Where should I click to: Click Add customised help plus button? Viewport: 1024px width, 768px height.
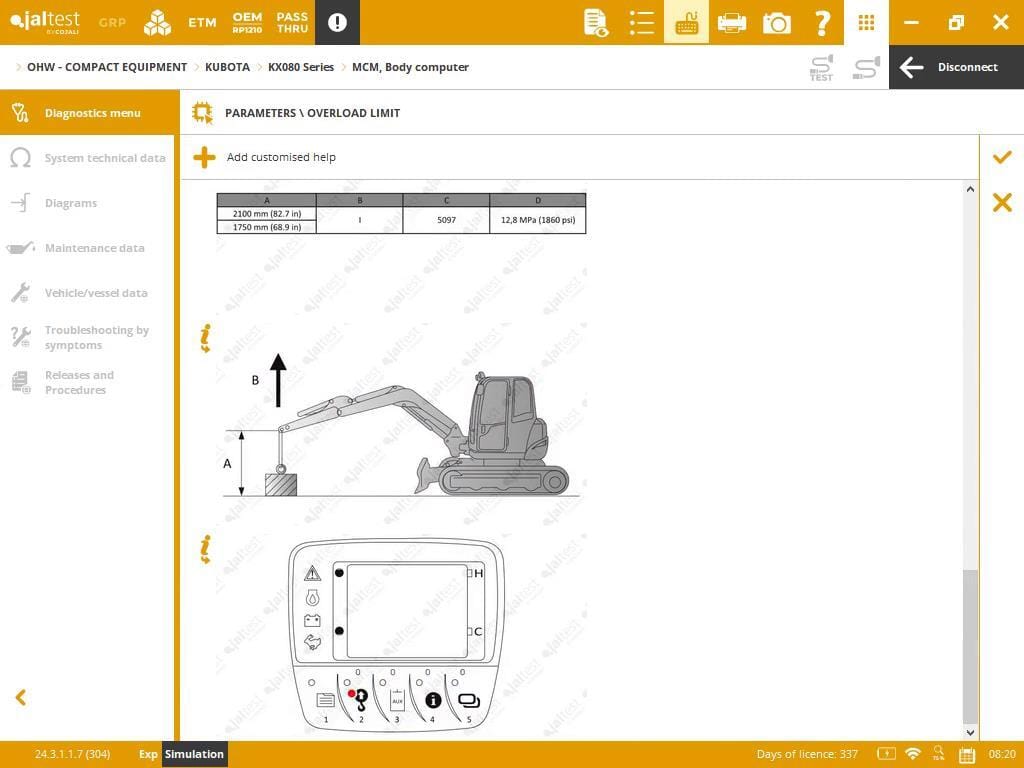204,157
